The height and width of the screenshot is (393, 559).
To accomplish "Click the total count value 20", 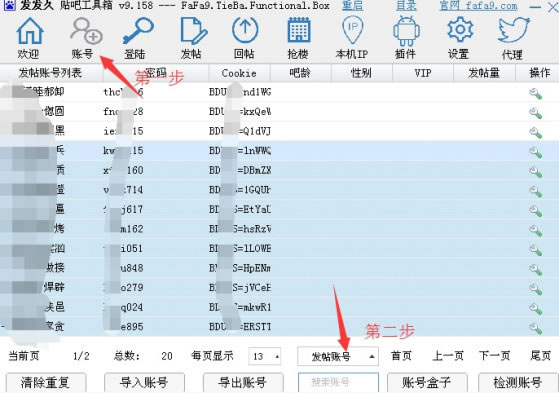I will pyautogui.click(x=166, y=356).
